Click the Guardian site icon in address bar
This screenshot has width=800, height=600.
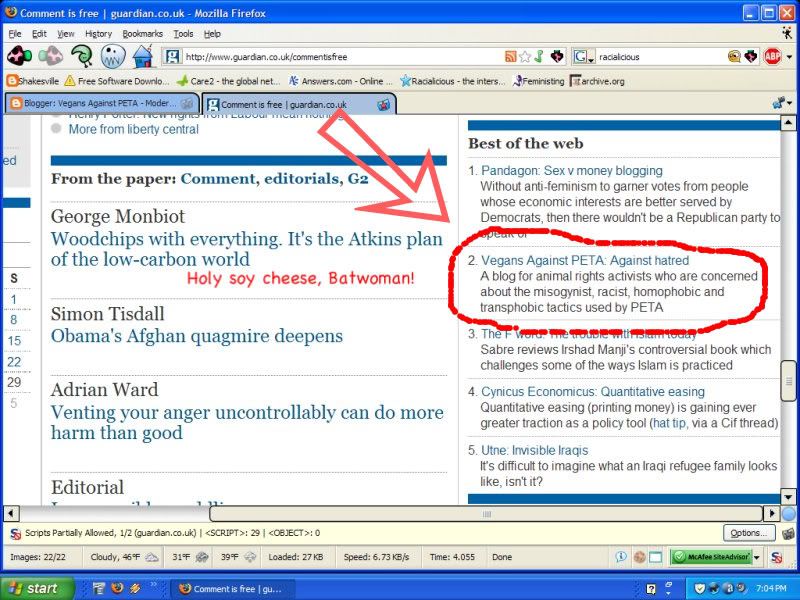click(x=172, y=56)
